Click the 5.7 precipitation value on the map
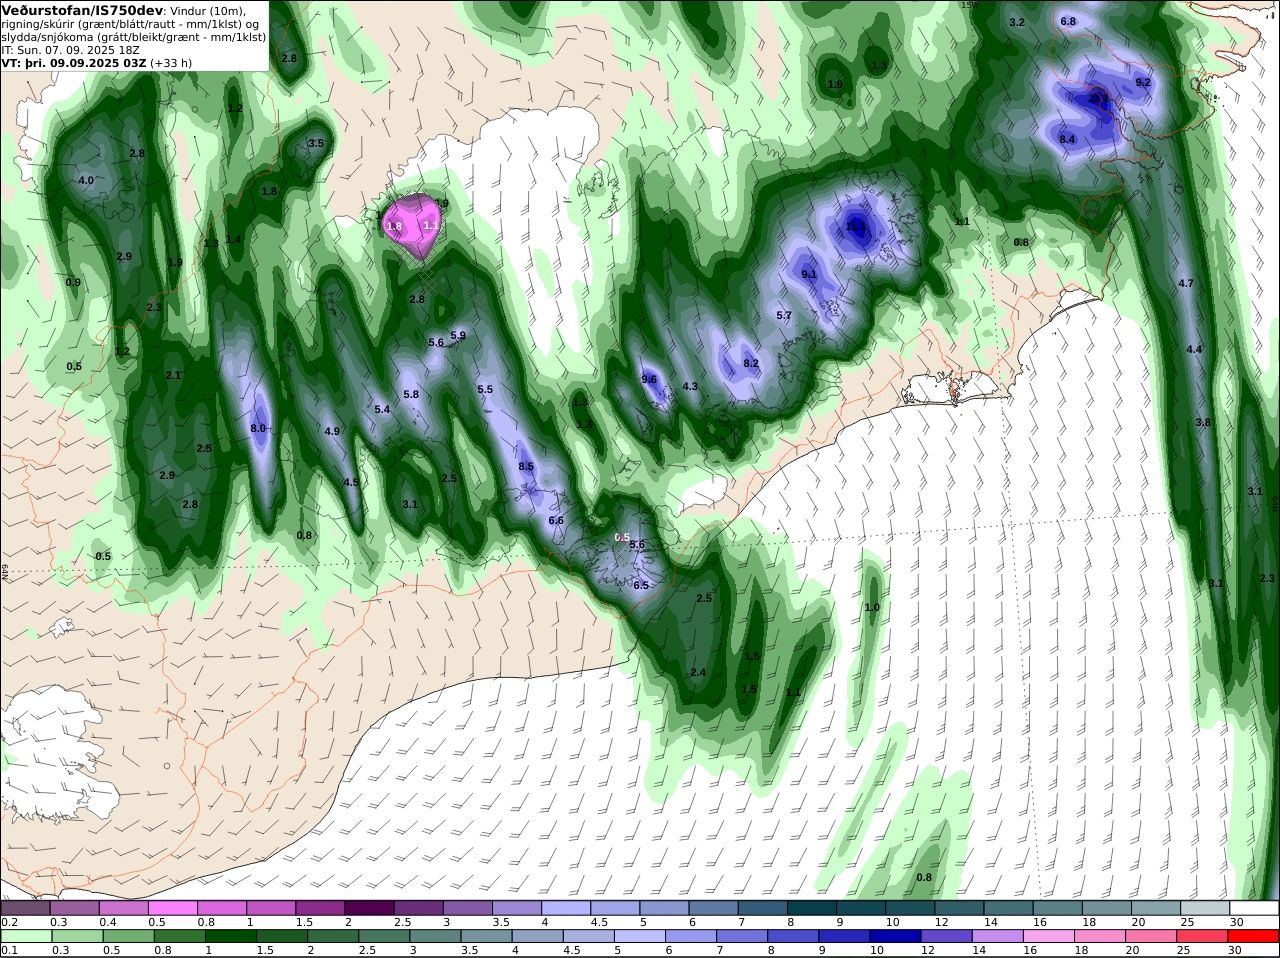 coord(784,315)
